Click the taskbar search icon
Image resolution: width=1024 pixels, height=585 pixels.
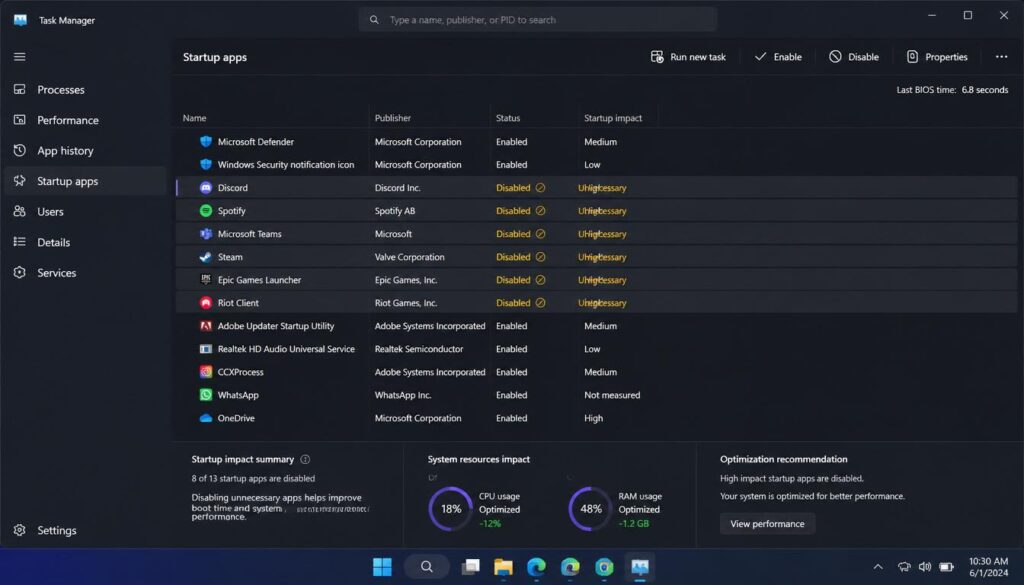pos(426,567)
